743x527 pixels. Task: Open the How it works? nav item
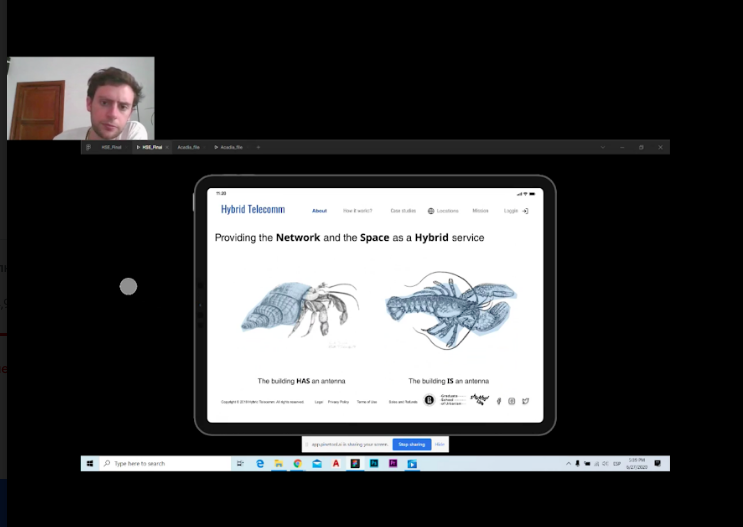click(x=358, y=211)
